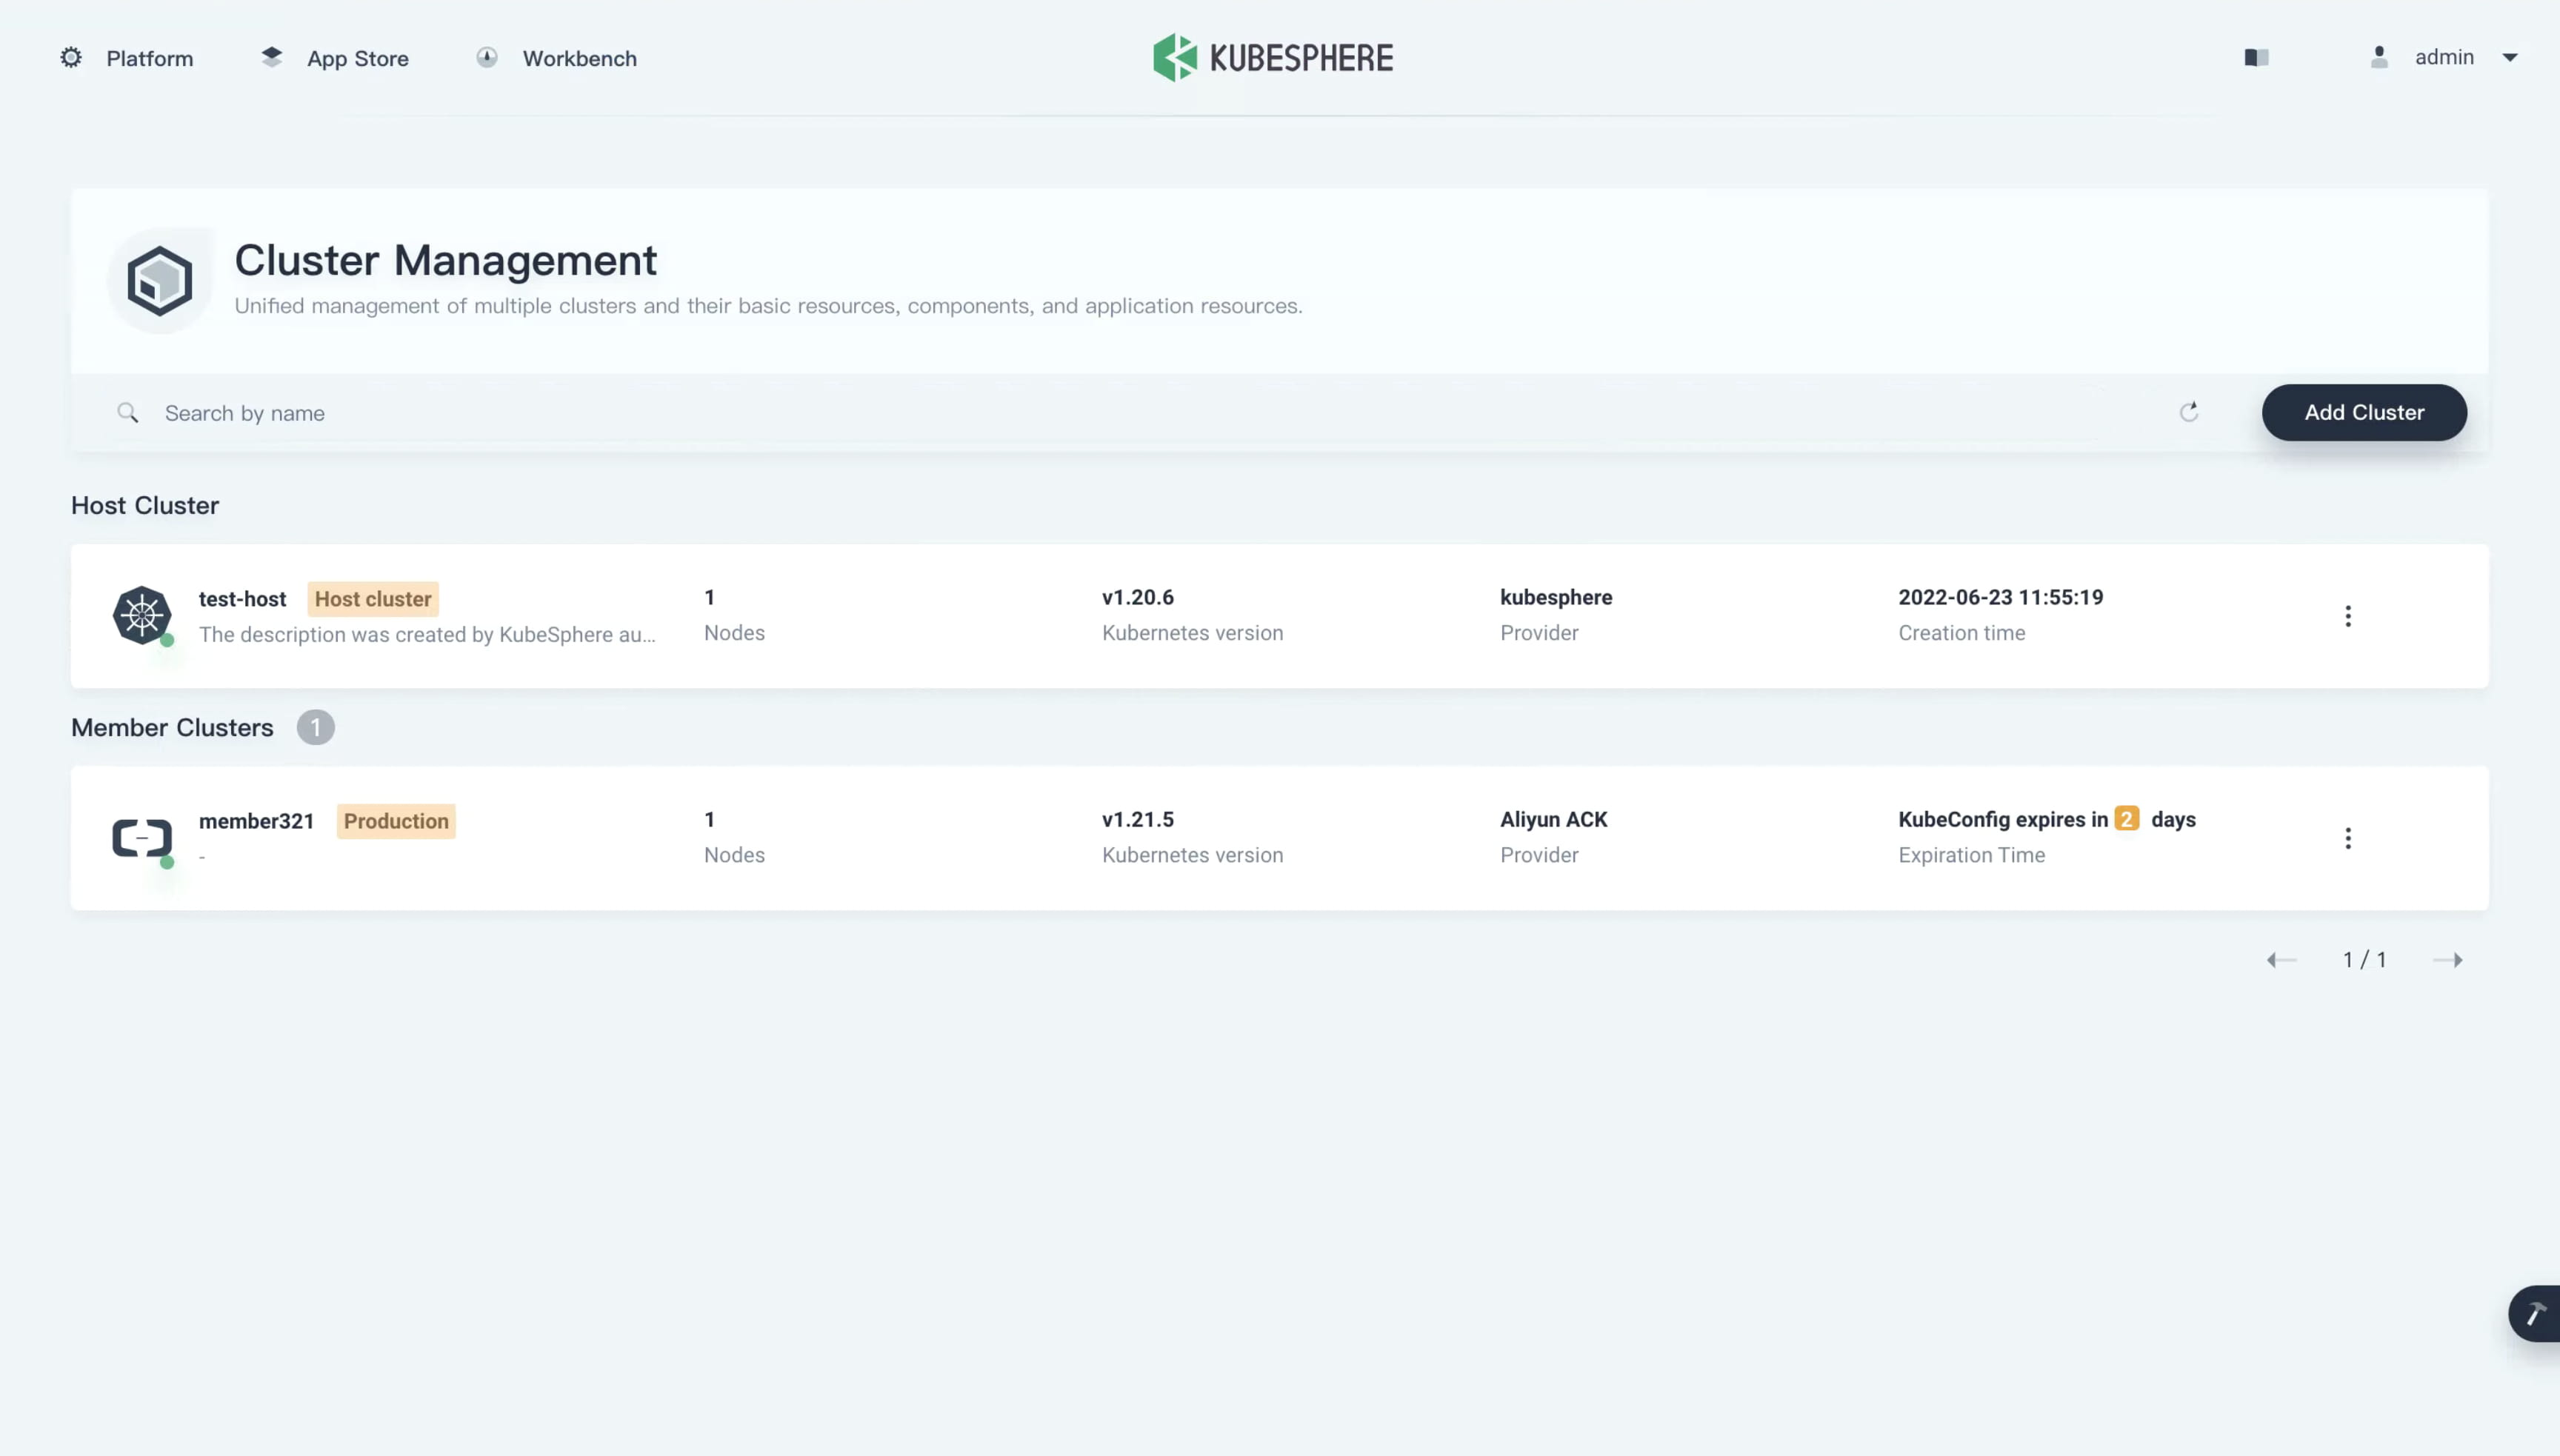
Task: Select the Workbench tab
Action: (579, 58)
